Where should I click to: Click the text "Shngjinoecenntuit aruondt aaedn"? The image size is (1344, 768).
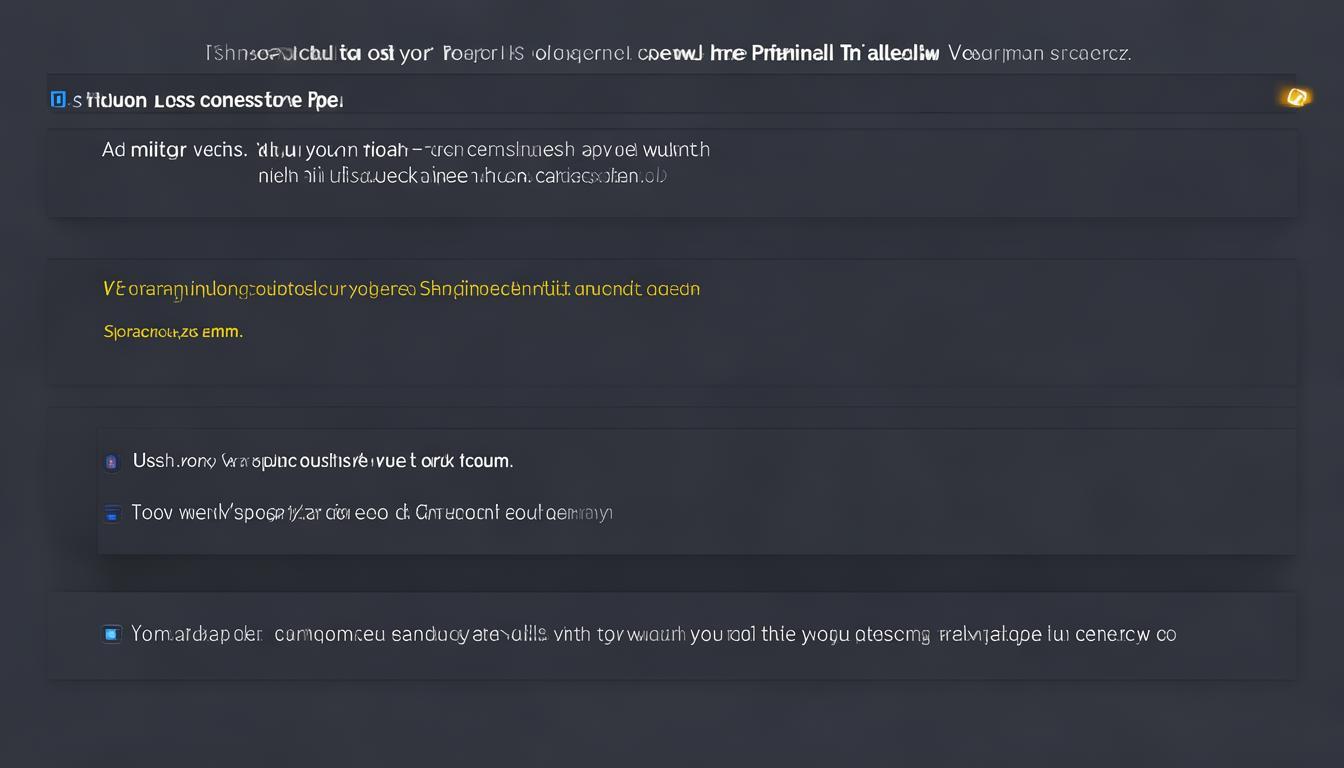(x=559, y=289)
